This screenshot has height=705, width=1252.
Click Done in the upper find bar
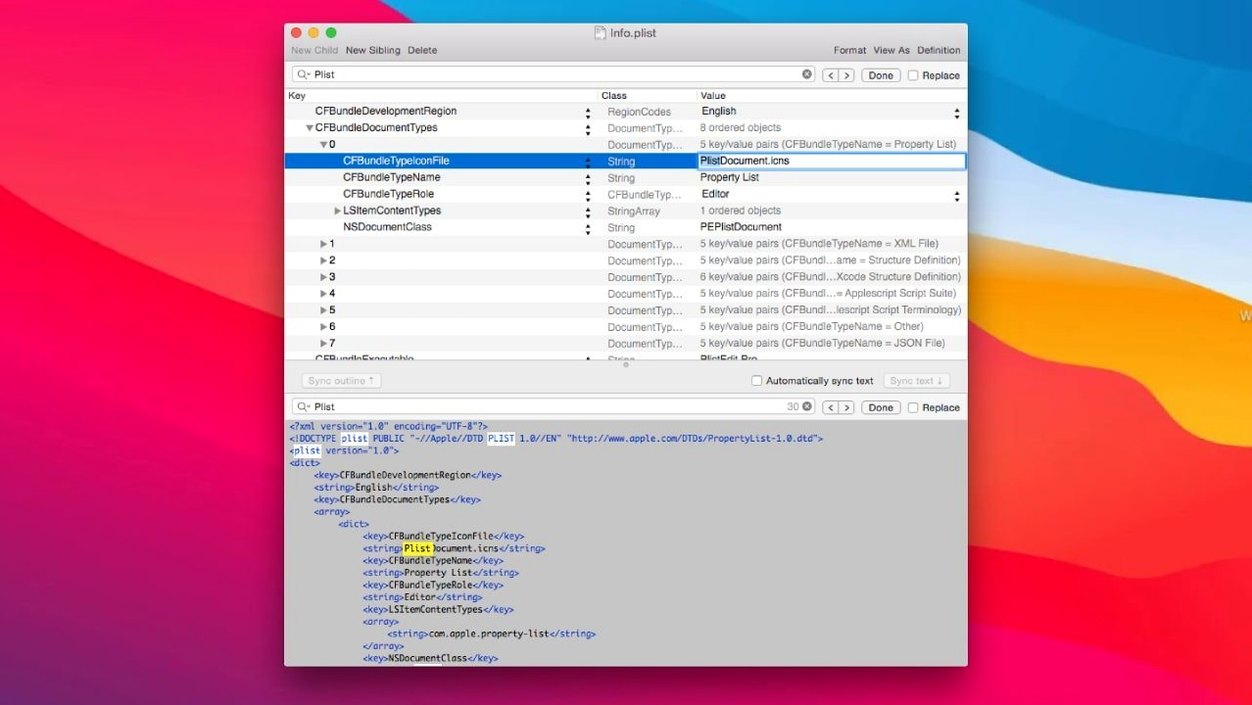[881, 75]
